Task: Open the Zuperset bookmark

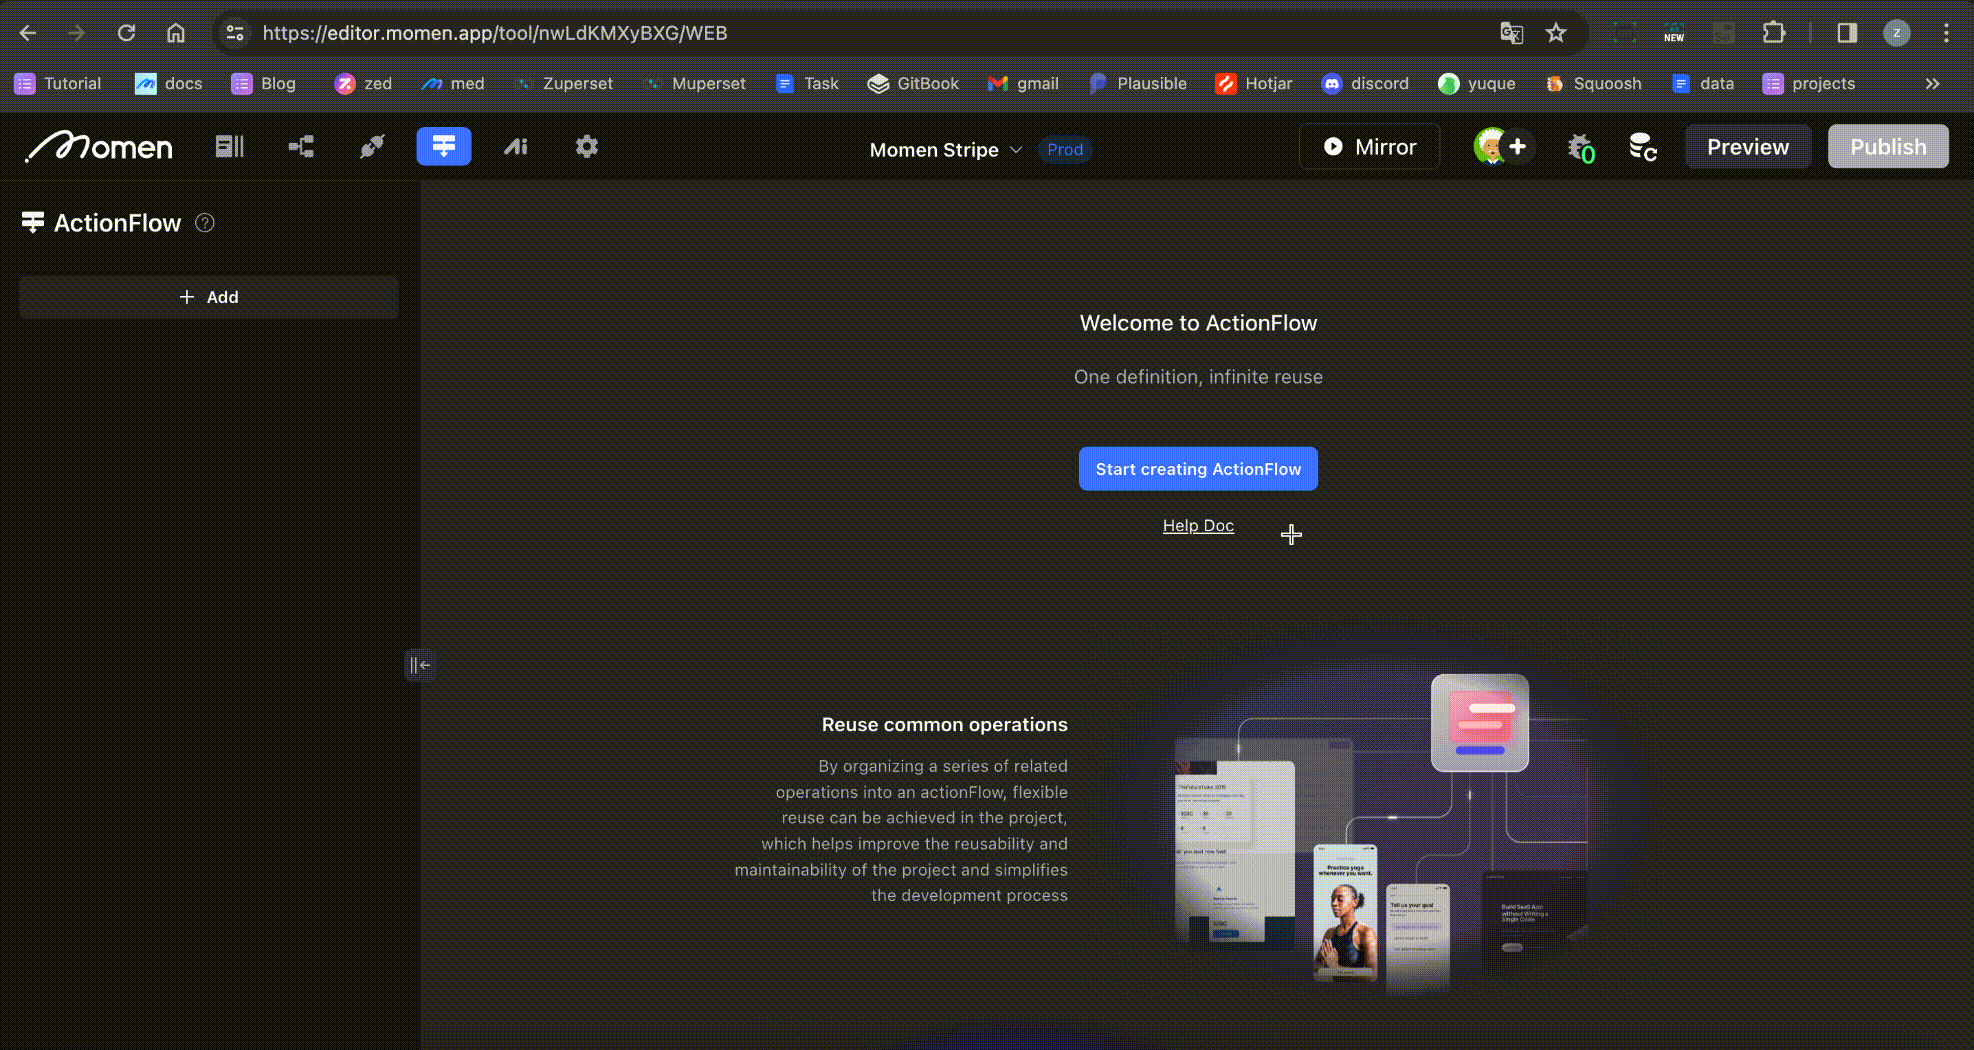Action: coord(563,84)
